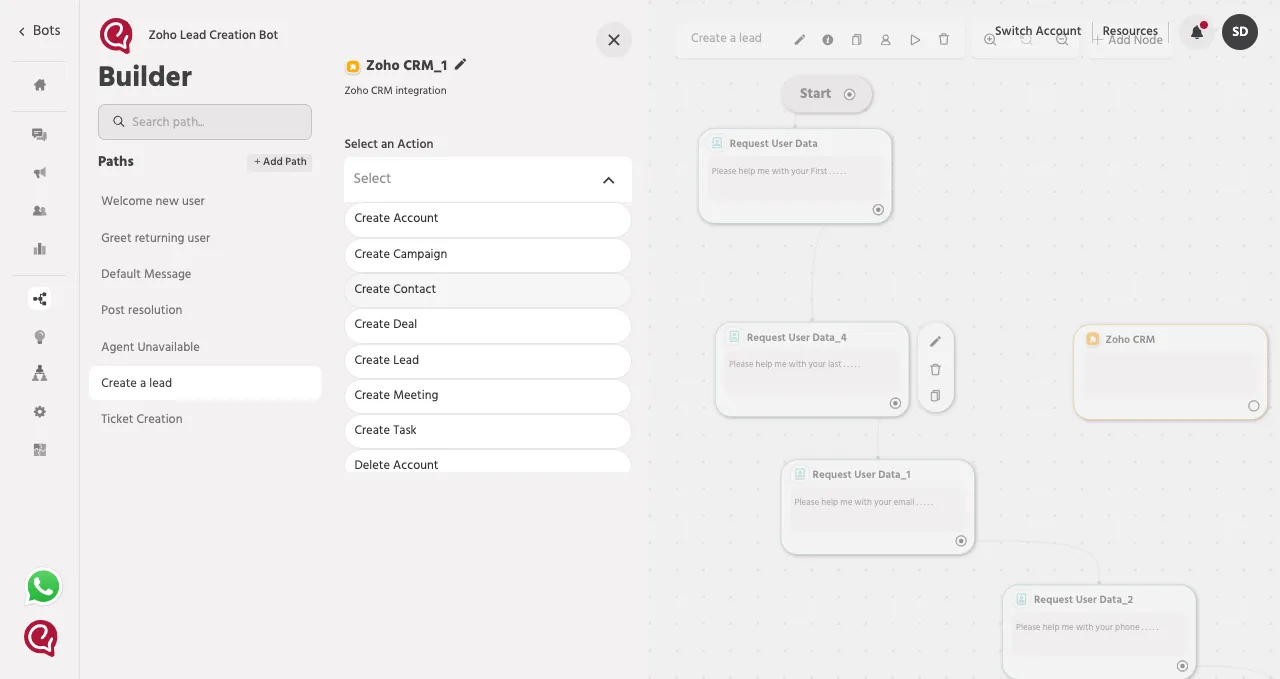
Task: Click the person icon in the path toolbar
Action: pyautogui.click(x=886, y=40)
